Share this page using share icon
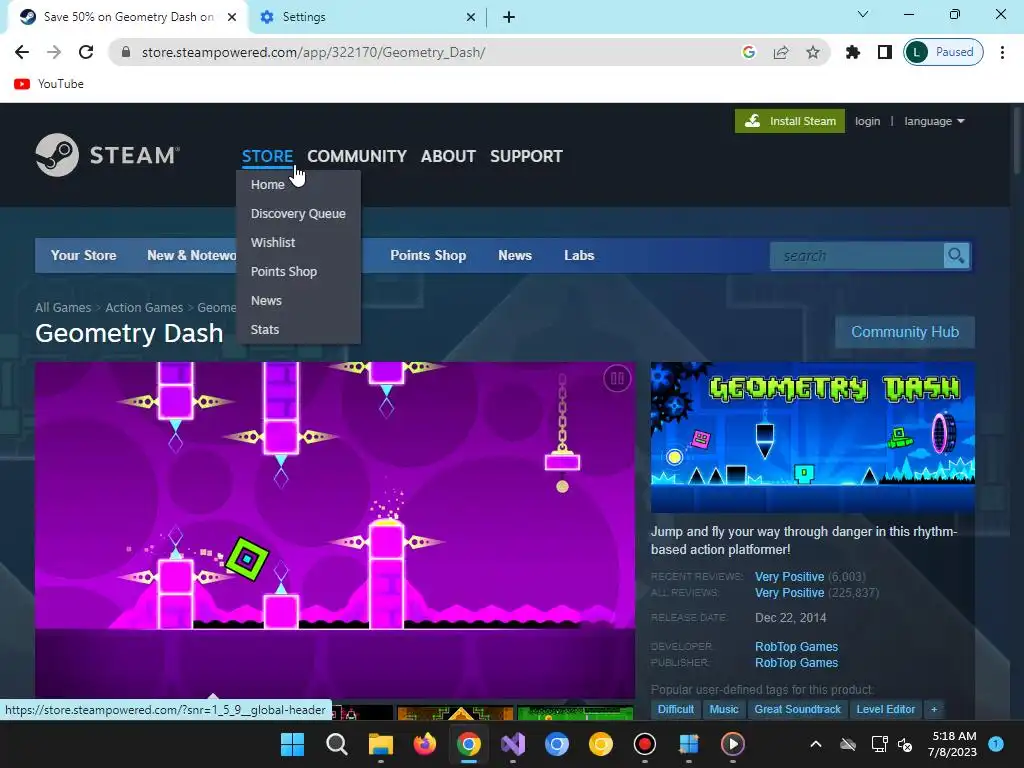The width and height of the screenshot is (1024, 768). tap(780, 52)
